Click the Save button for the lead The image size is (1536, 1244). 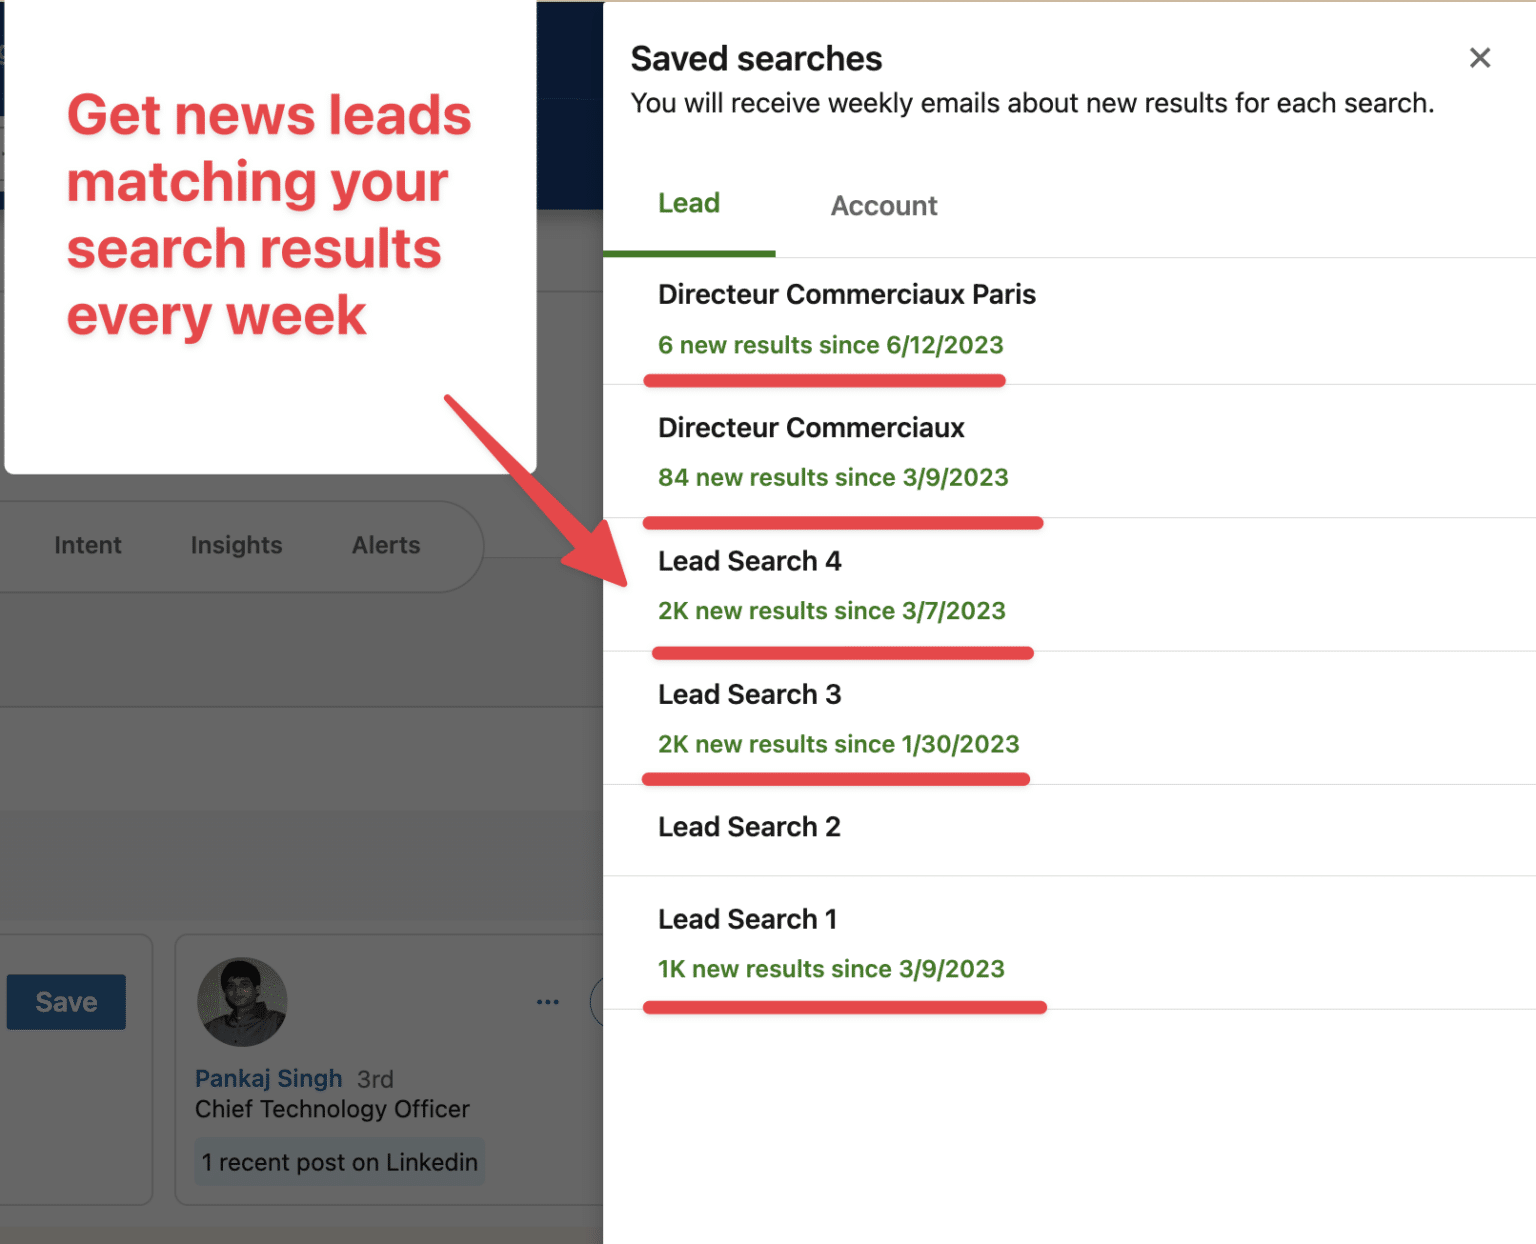click(65, 1001)
